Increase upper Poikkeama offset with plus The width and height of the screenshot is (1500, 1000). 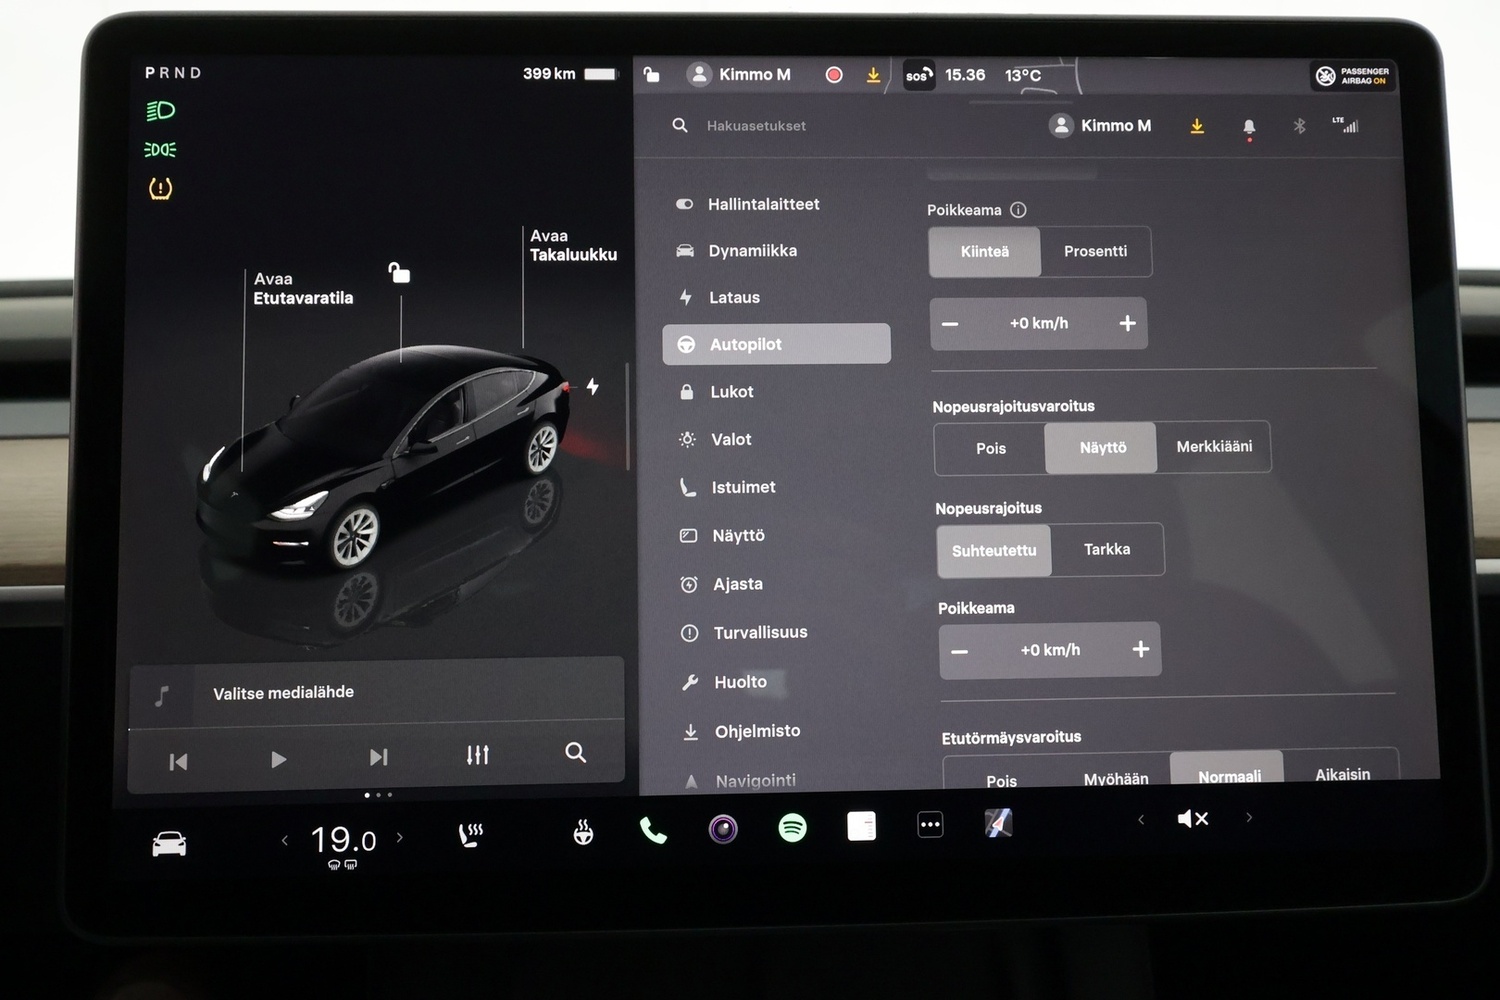pyautogui.click(x=1127, y=323)
